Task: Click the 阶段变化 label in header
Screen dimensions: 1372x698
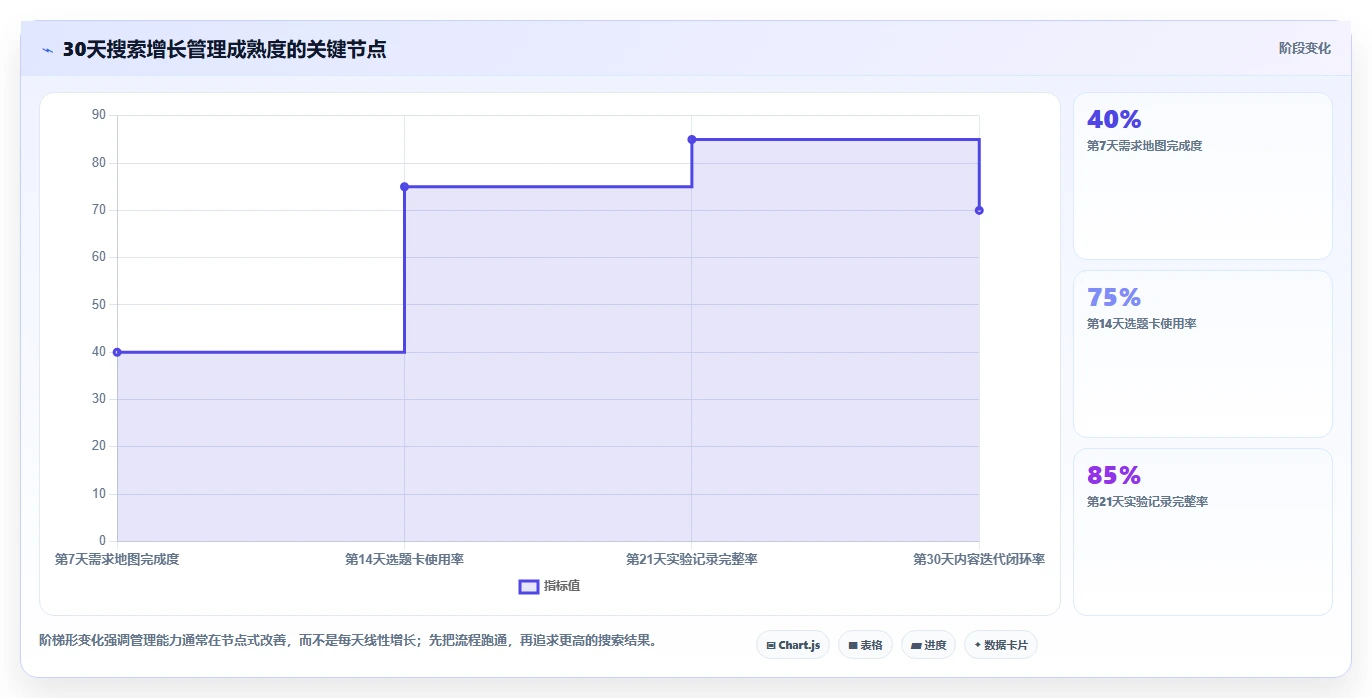Action: [x=1305, y=48]
